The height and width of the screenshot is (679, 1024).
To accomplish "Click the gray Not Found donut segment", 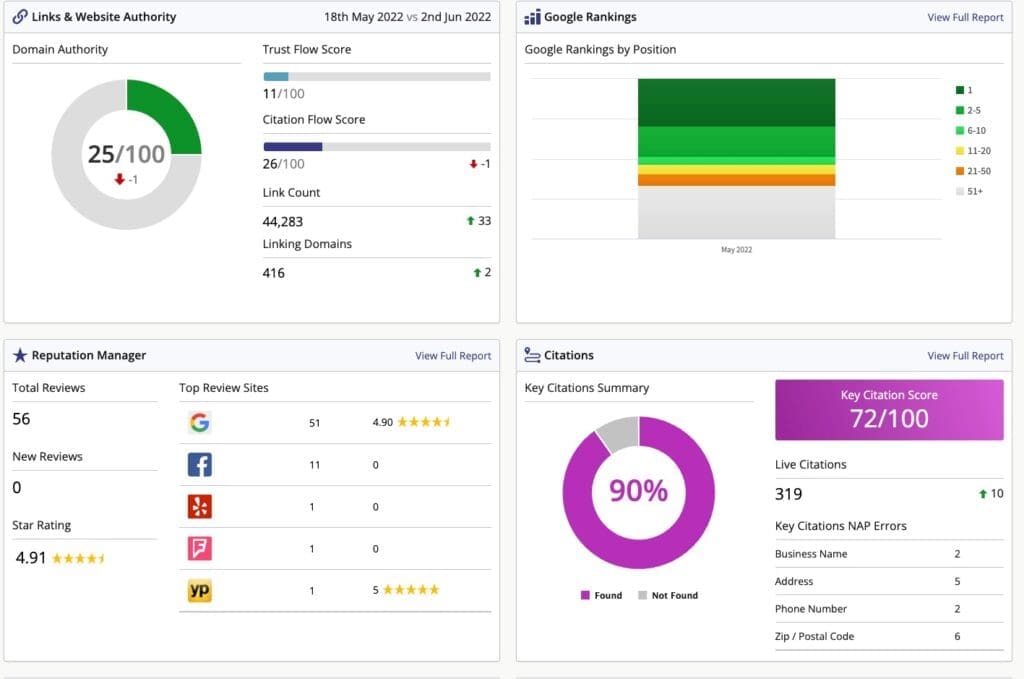I will 618,433.
